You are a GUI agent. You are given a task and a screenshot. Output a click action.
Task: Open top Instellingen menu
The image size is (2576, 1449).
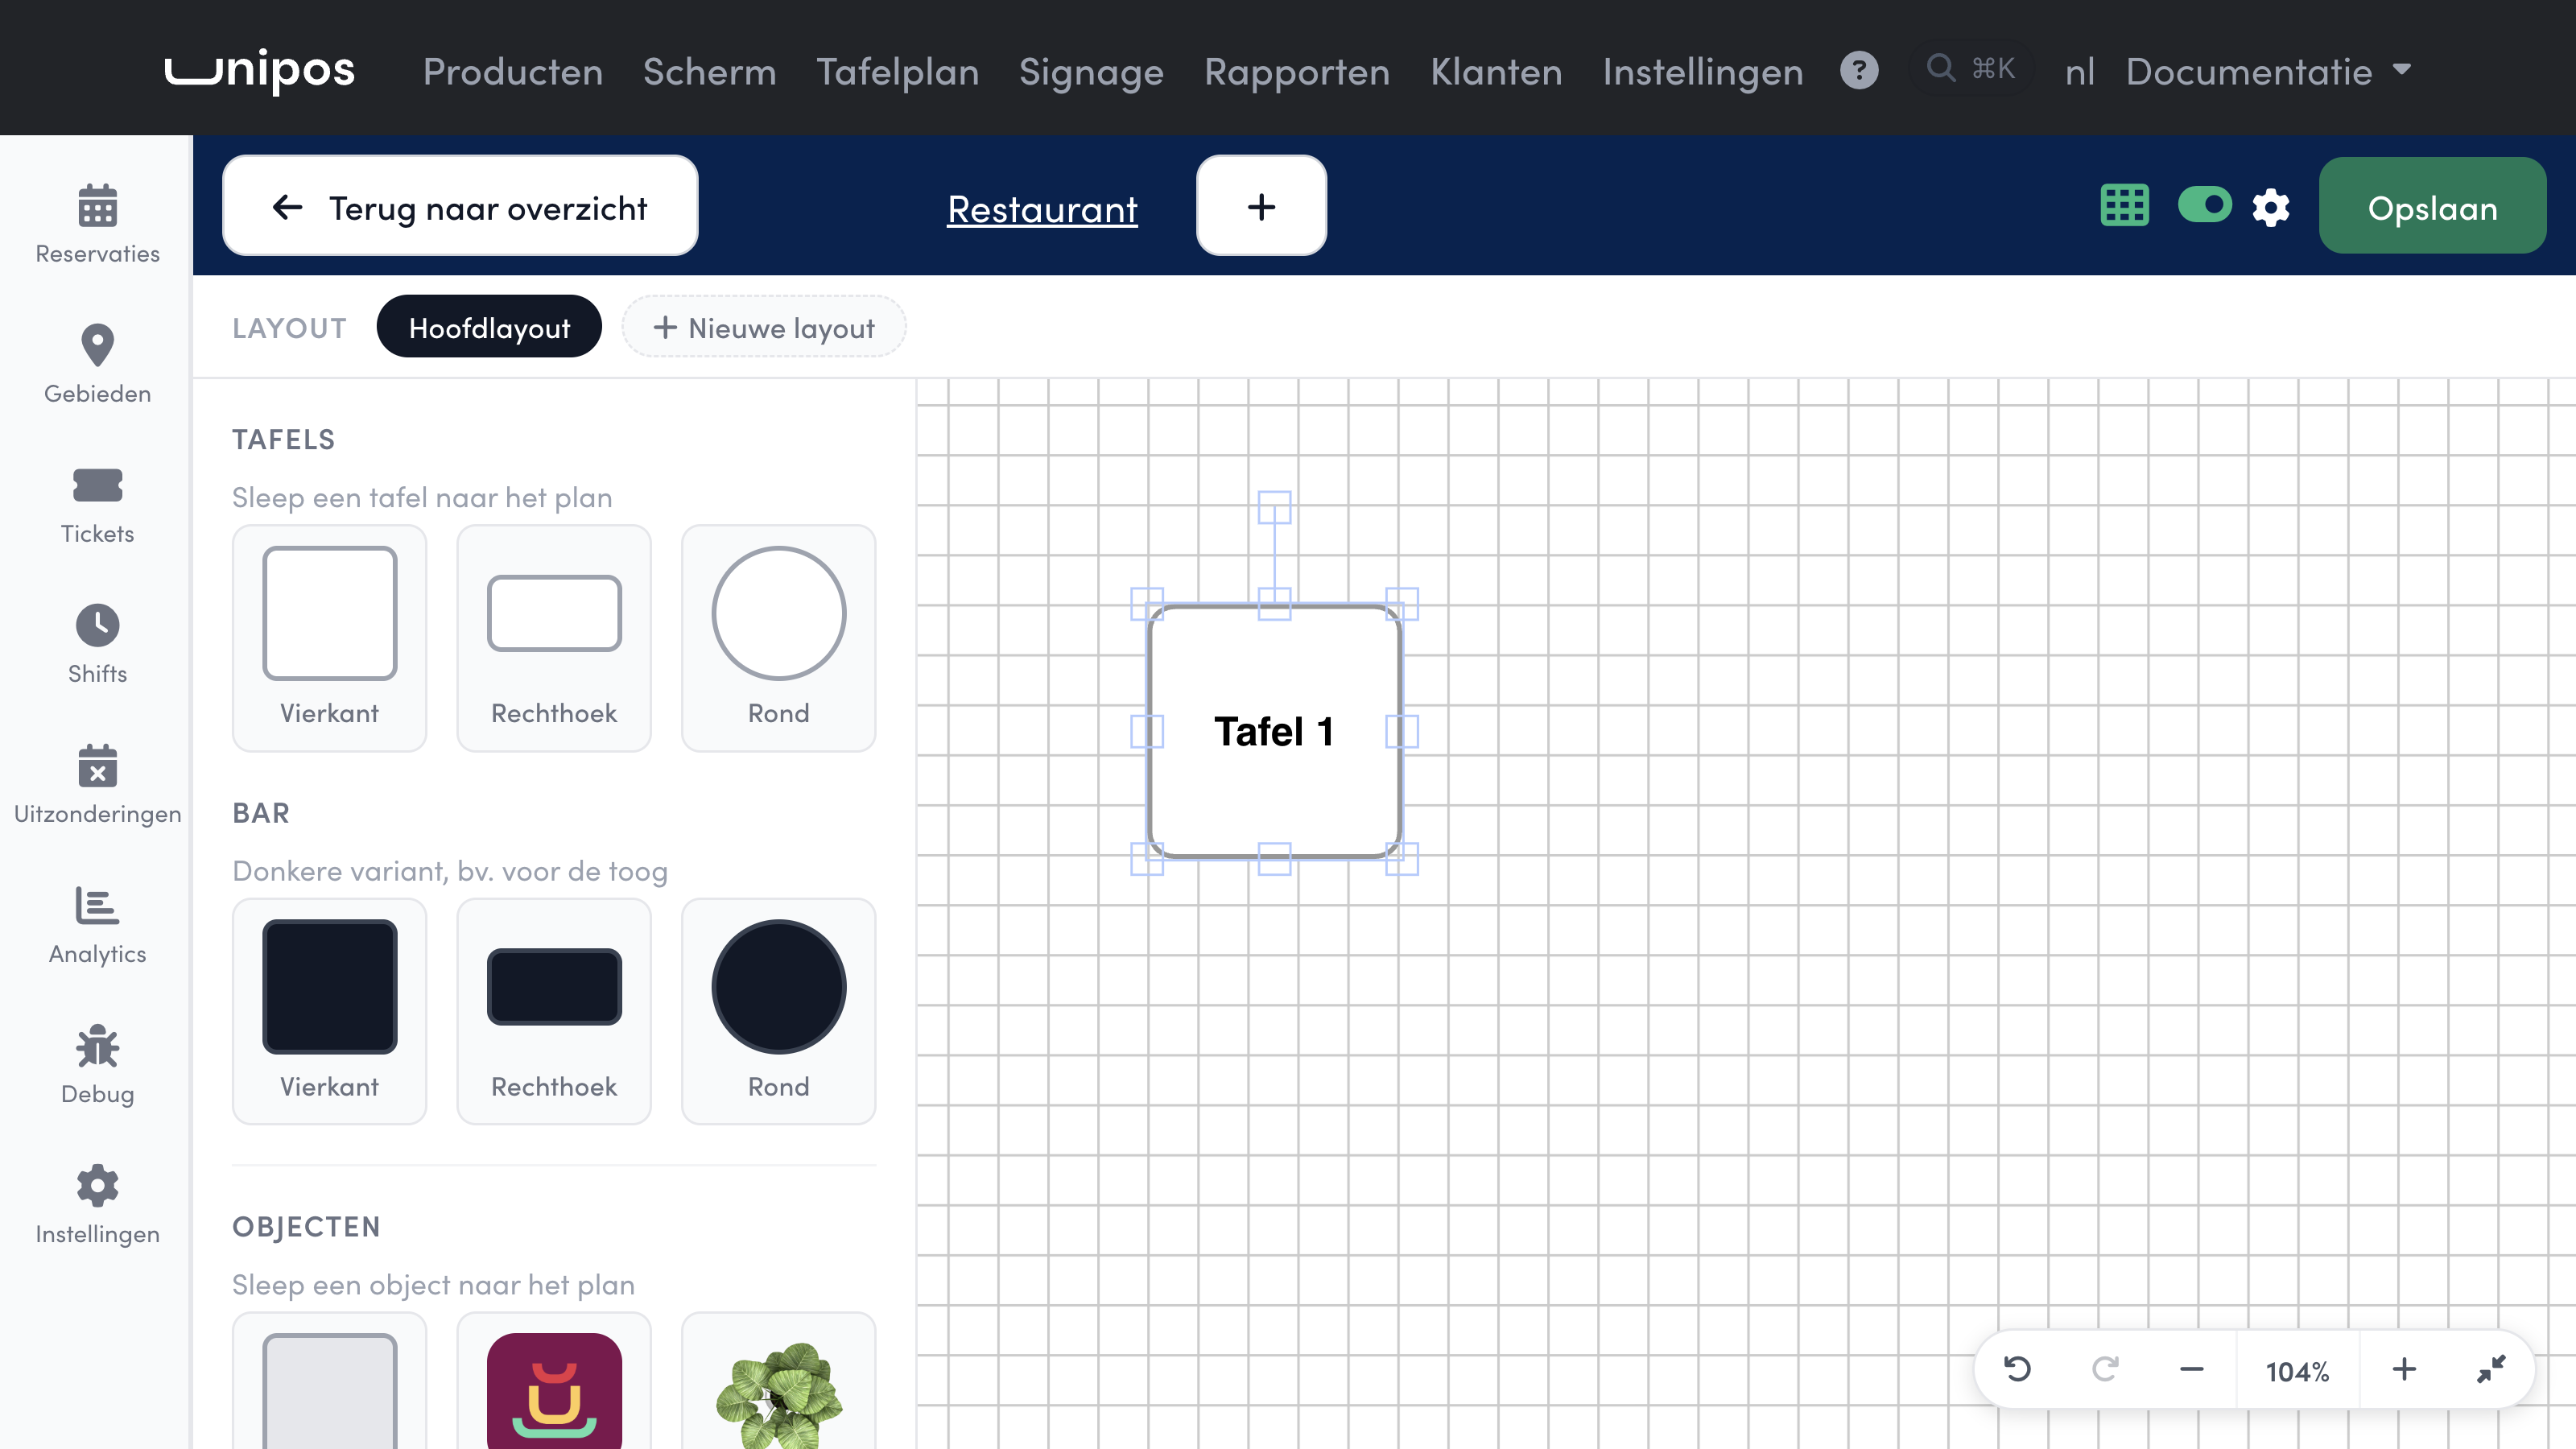[1703, 71]
